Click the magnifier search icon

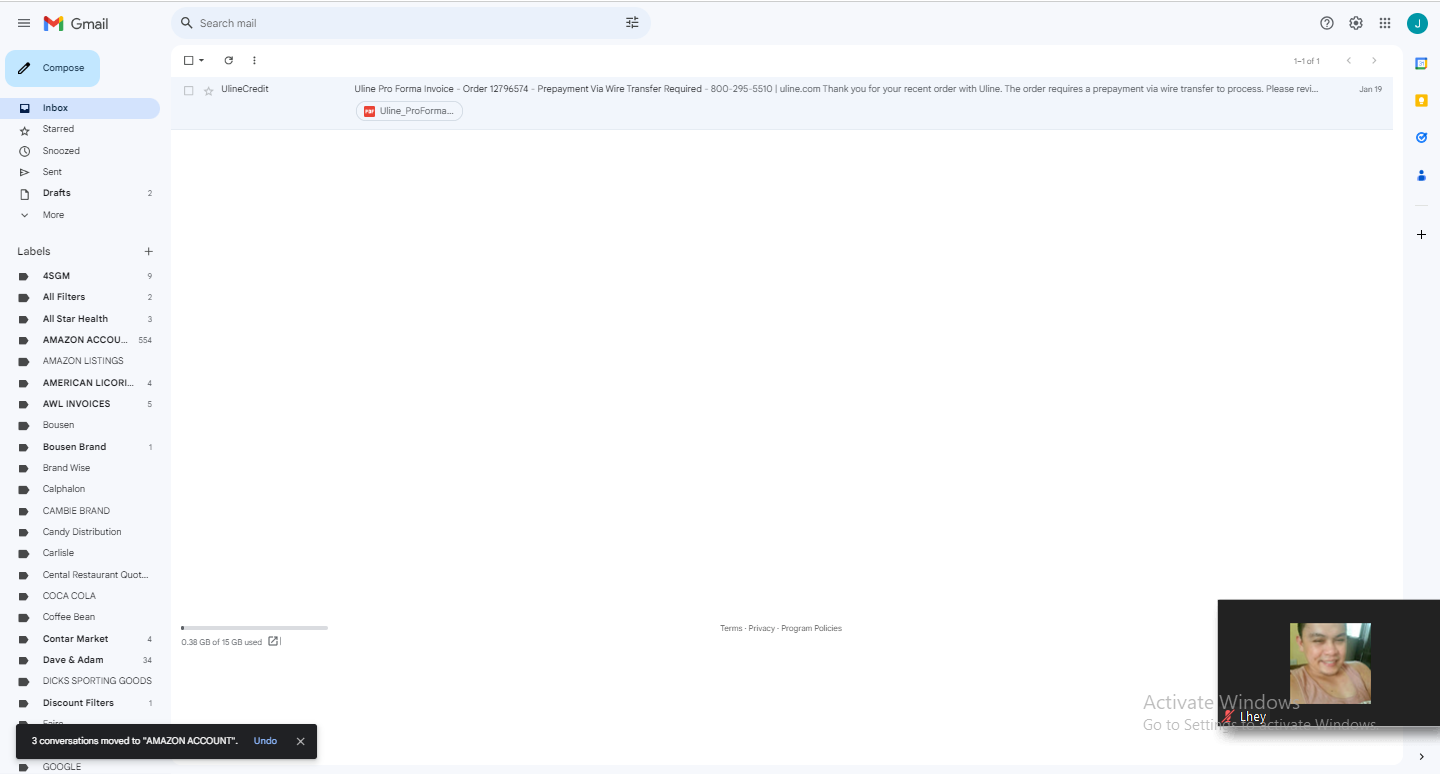coord(186,23)
